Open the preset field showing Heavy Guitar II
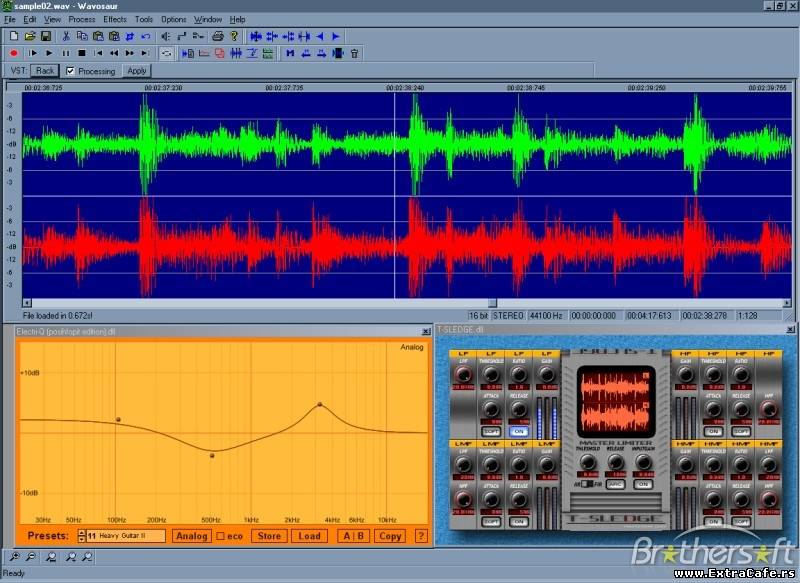800x583 pixels. point(126,536)
